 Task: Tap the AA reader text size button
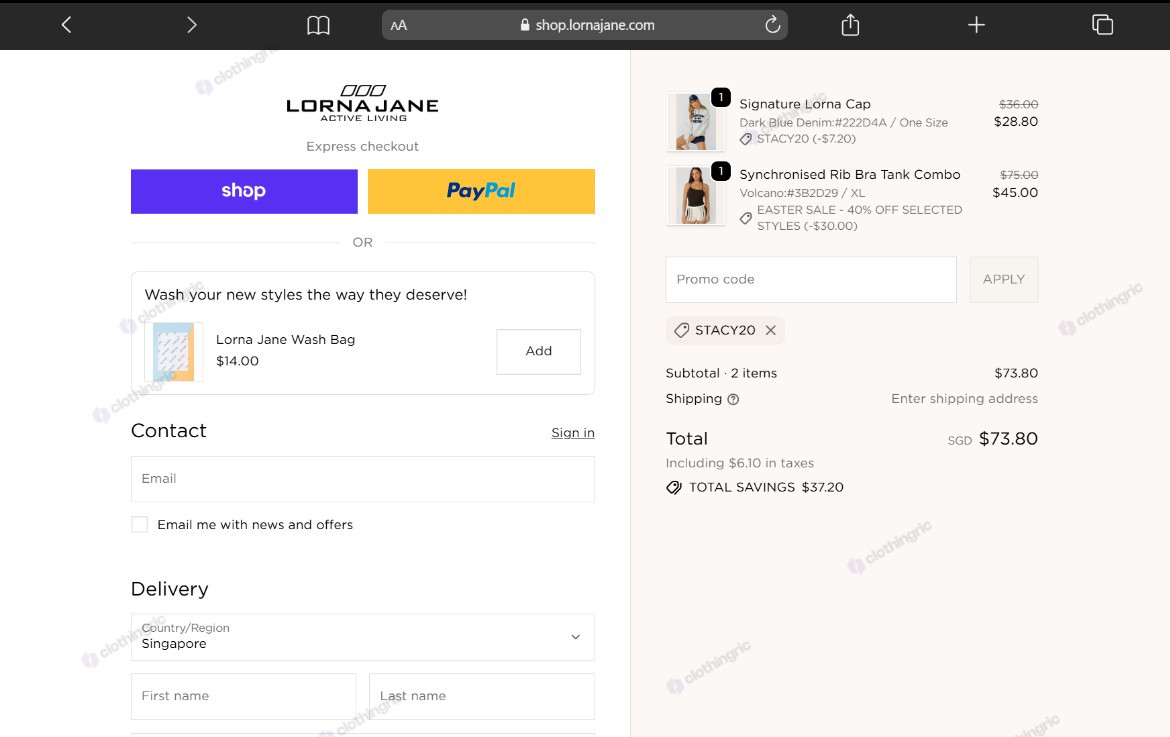399,25
